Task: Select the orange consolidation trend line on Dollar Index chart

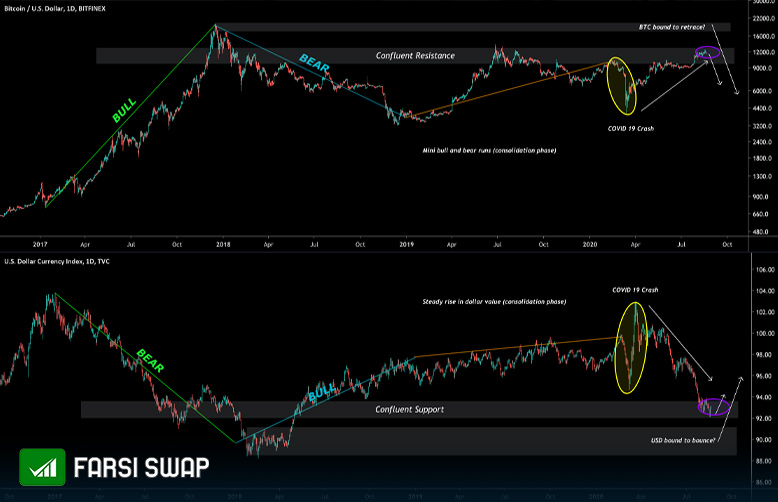Action: pyautogui.click(x=516, y=347)
